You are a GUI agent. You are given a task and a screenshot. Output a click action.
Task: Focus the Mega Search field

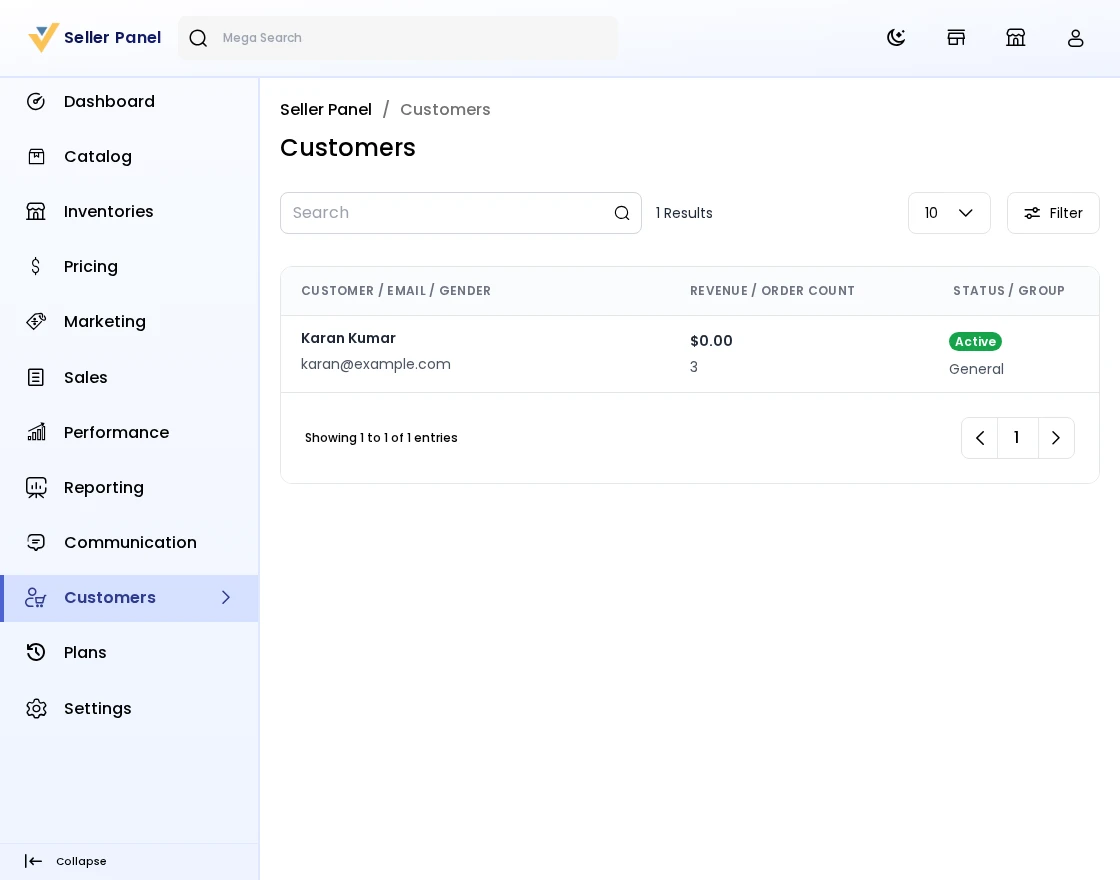coord(398,38)
